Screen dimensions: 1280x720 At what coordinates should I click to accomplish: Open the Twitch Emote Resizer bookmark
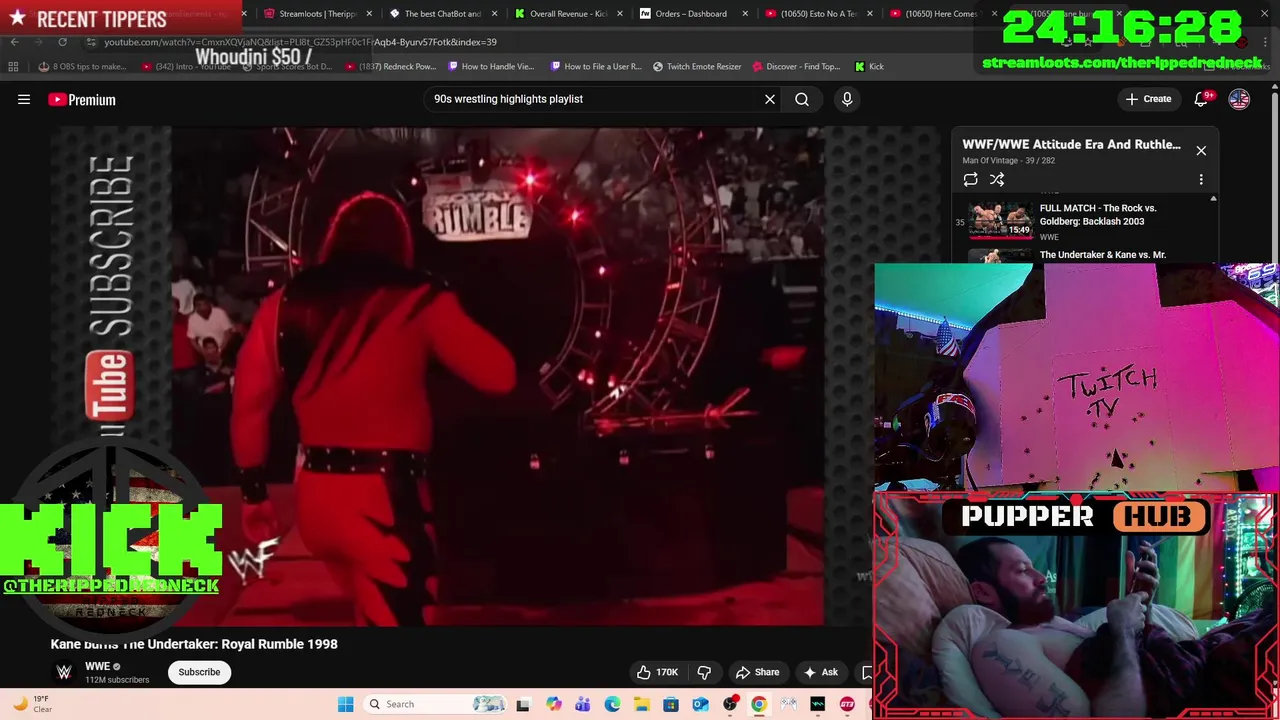click(x=697, y=67)
